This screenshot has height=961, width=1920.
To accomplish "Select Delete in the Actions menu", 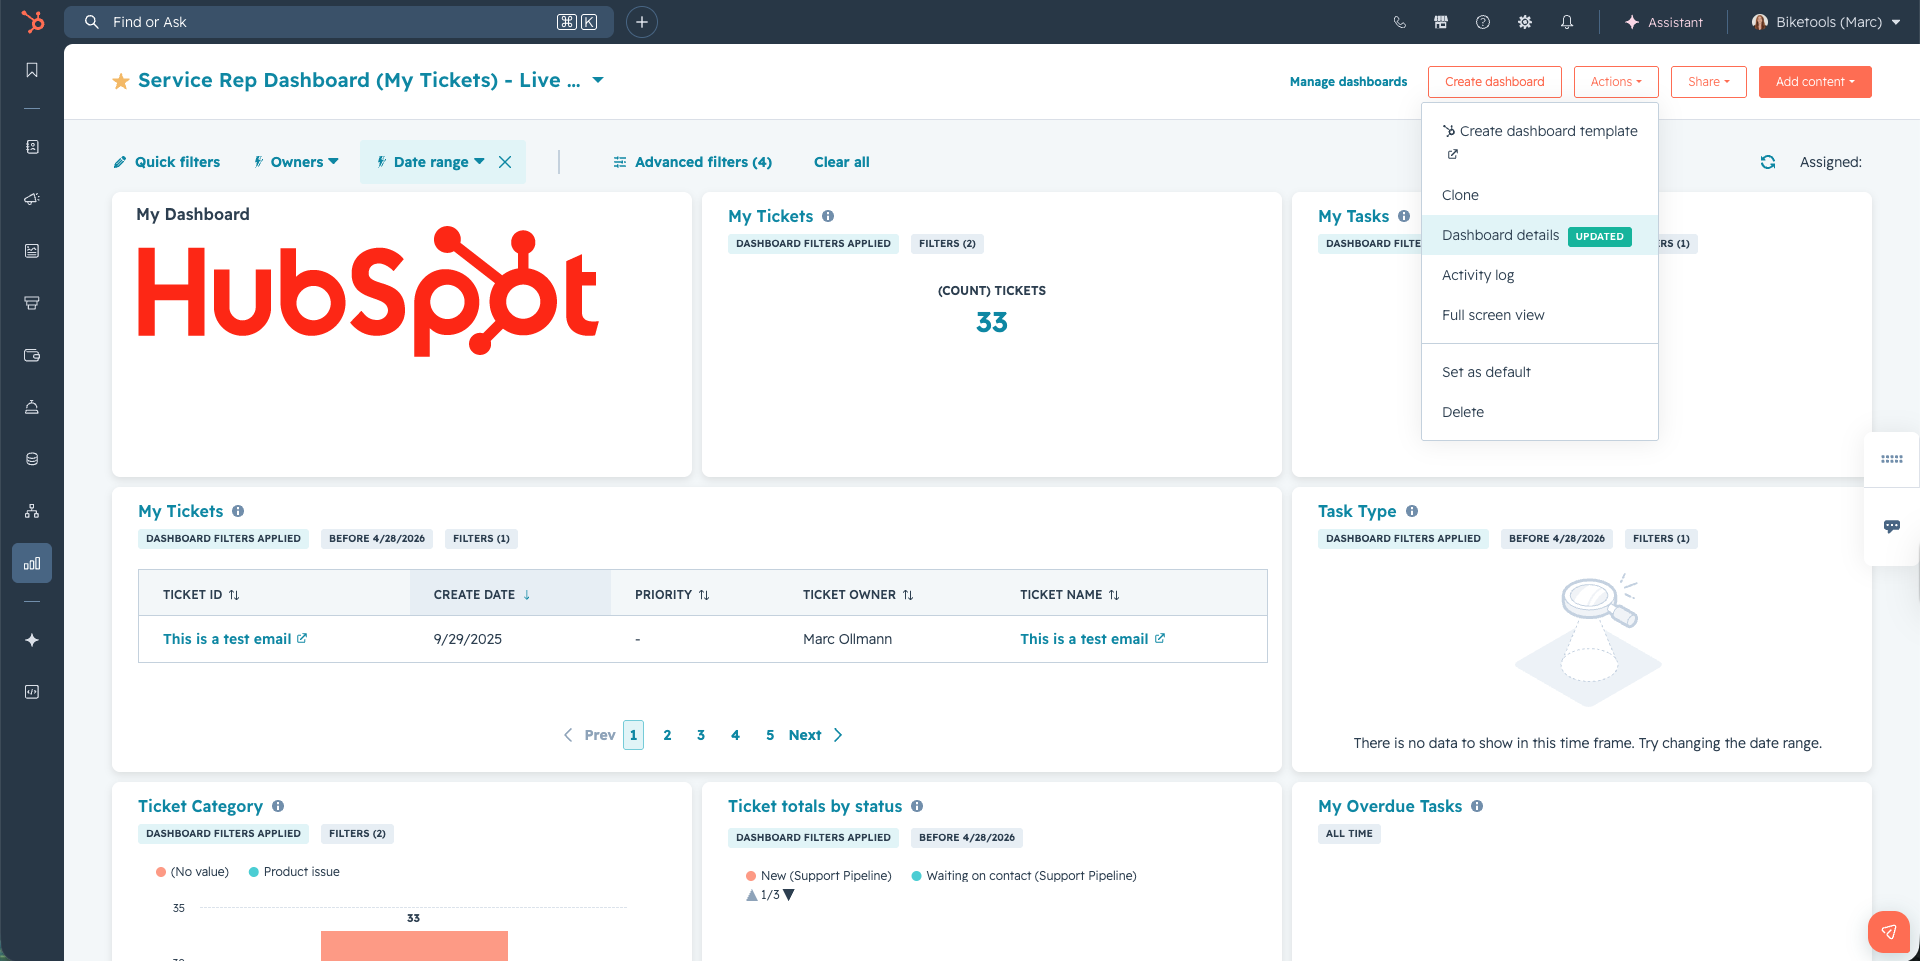I will 1540,412.
